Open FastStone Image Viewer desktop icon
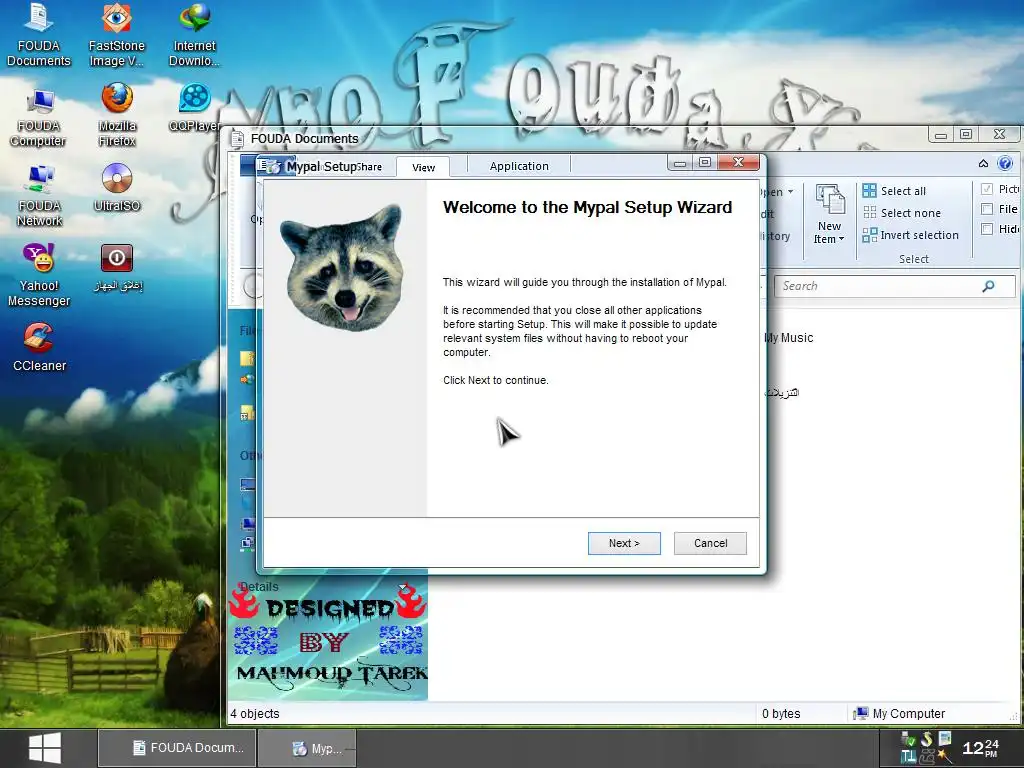1024x768 pixels. [x=116, y=35]
